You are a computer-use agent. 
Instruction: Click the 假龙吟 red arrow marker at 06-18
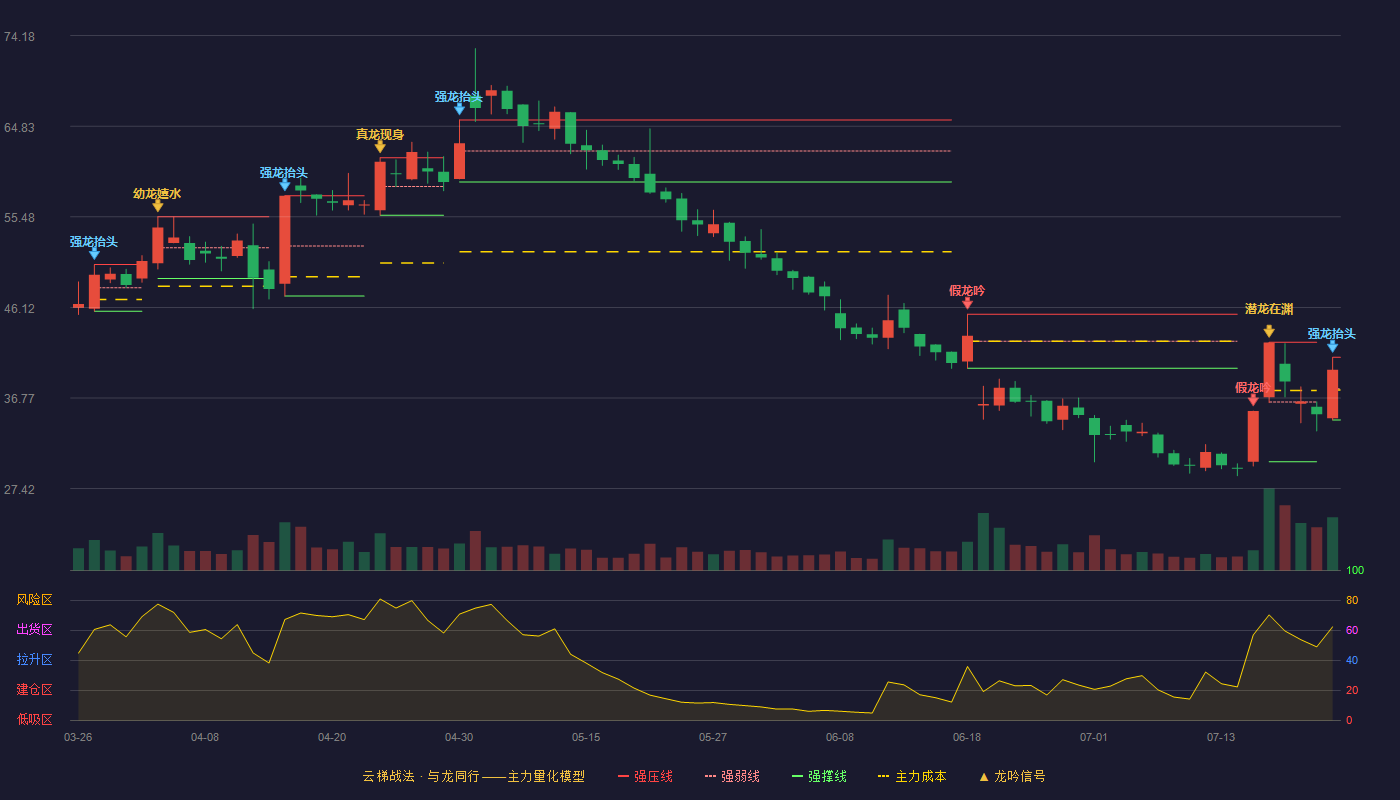(x=967, y=302)
